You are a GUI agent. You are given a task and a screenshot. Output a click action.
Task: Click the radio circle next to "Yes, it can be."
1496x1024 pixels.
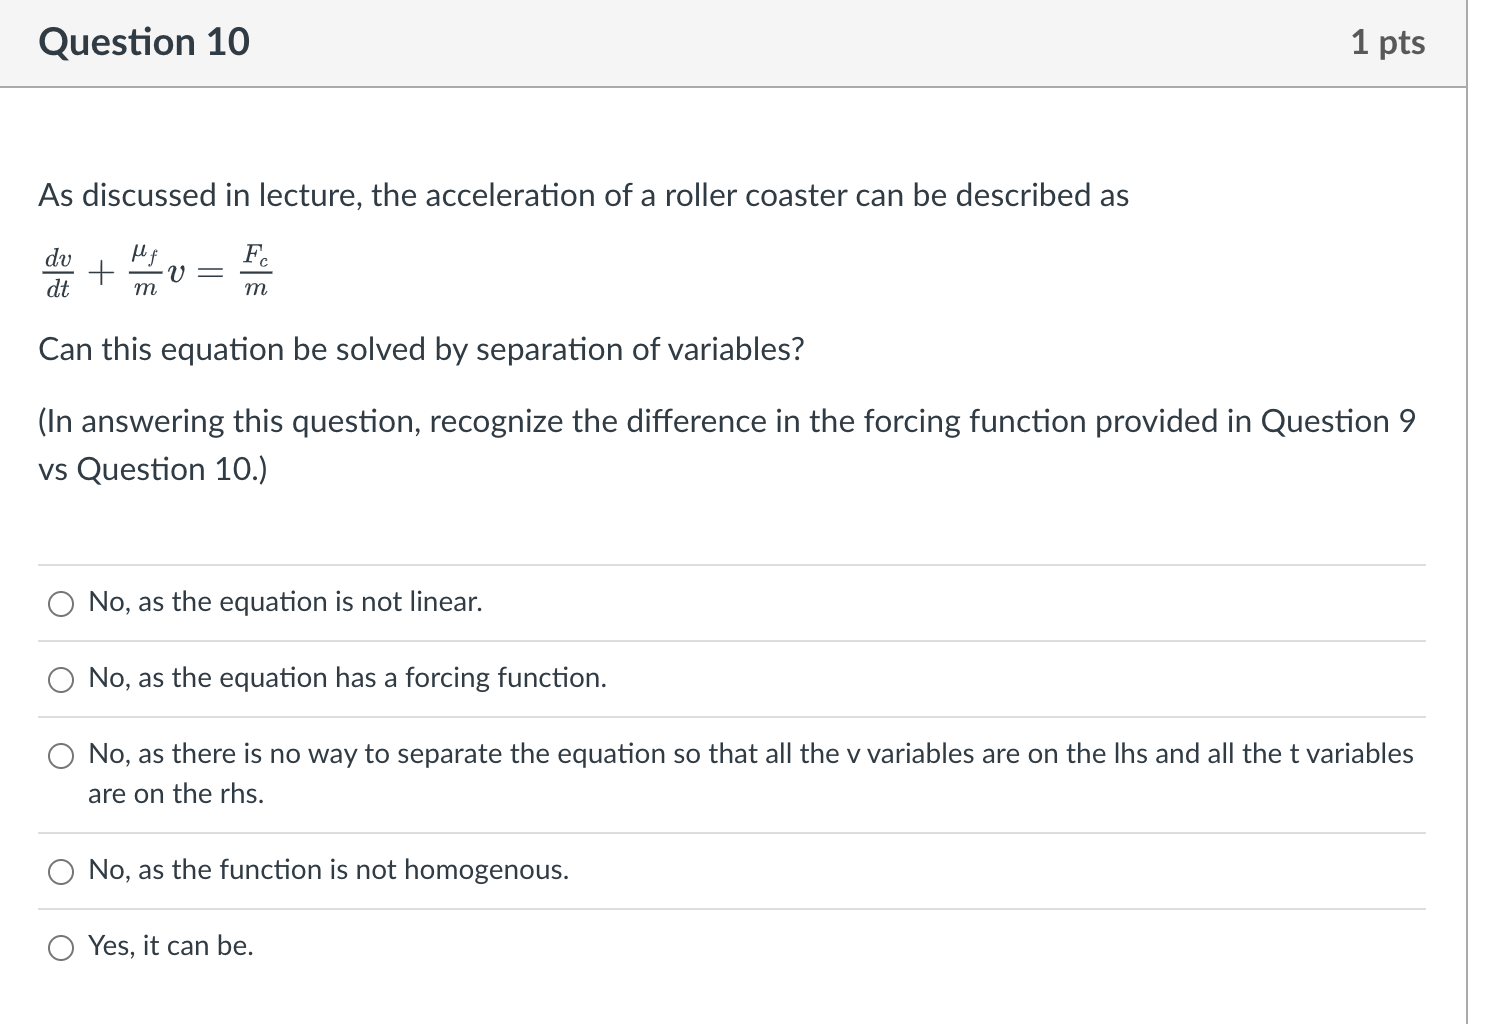61,946
